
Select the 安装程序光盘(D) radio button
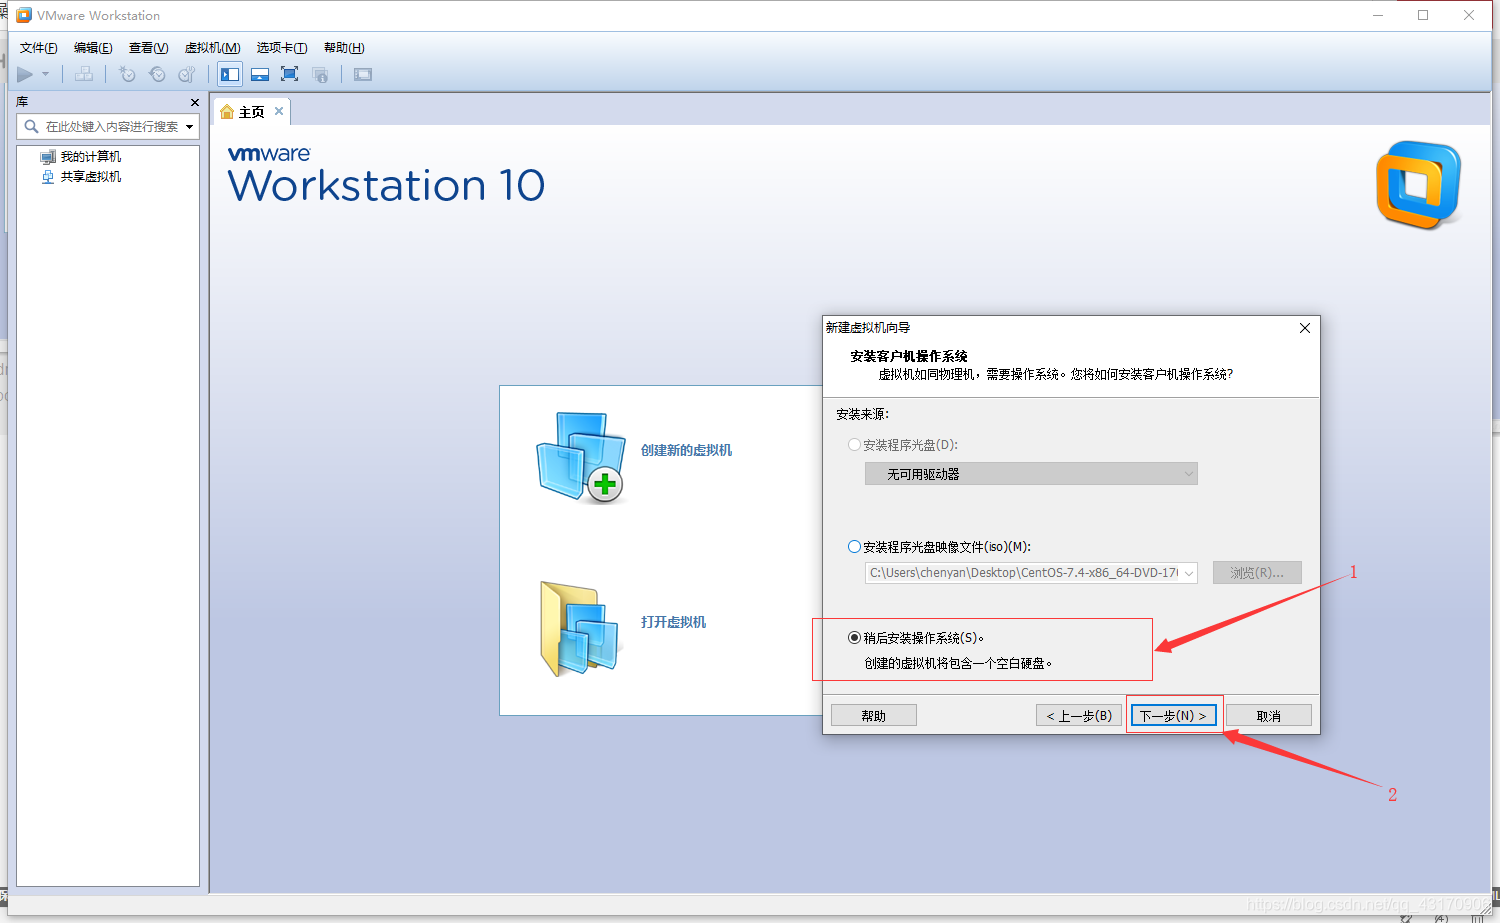pos(854,445)
